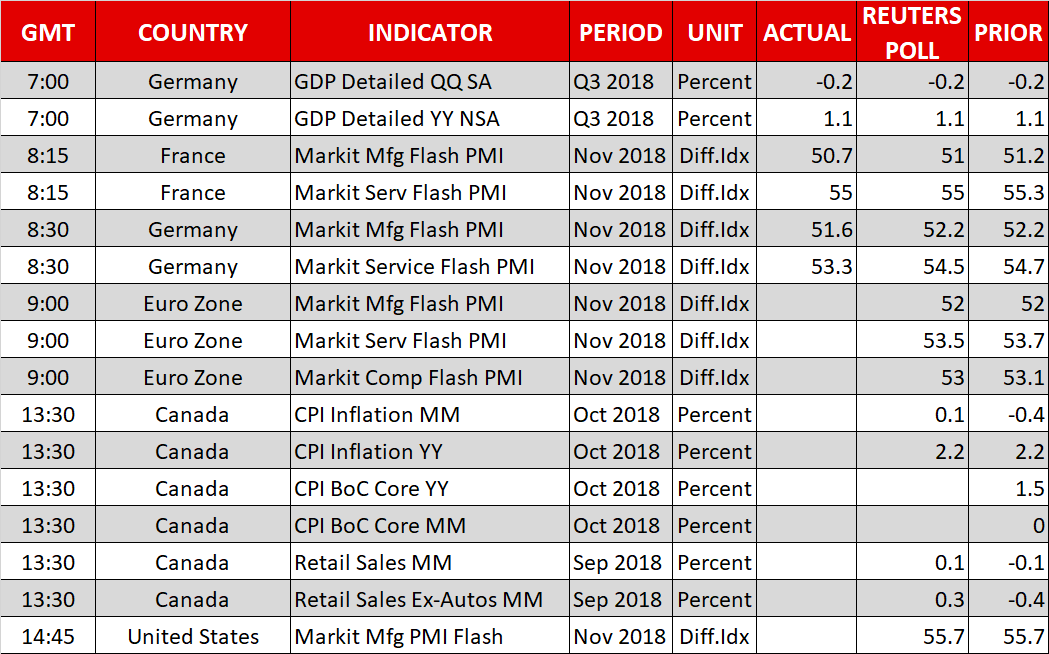Click the UNIT column header

coord(714,32)
